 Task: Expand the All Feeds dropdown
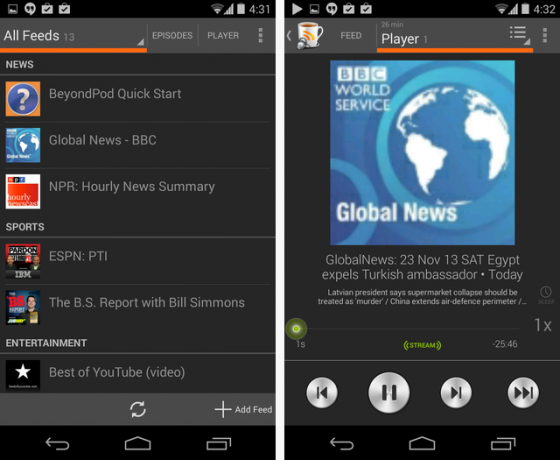[x=74, y=36]
